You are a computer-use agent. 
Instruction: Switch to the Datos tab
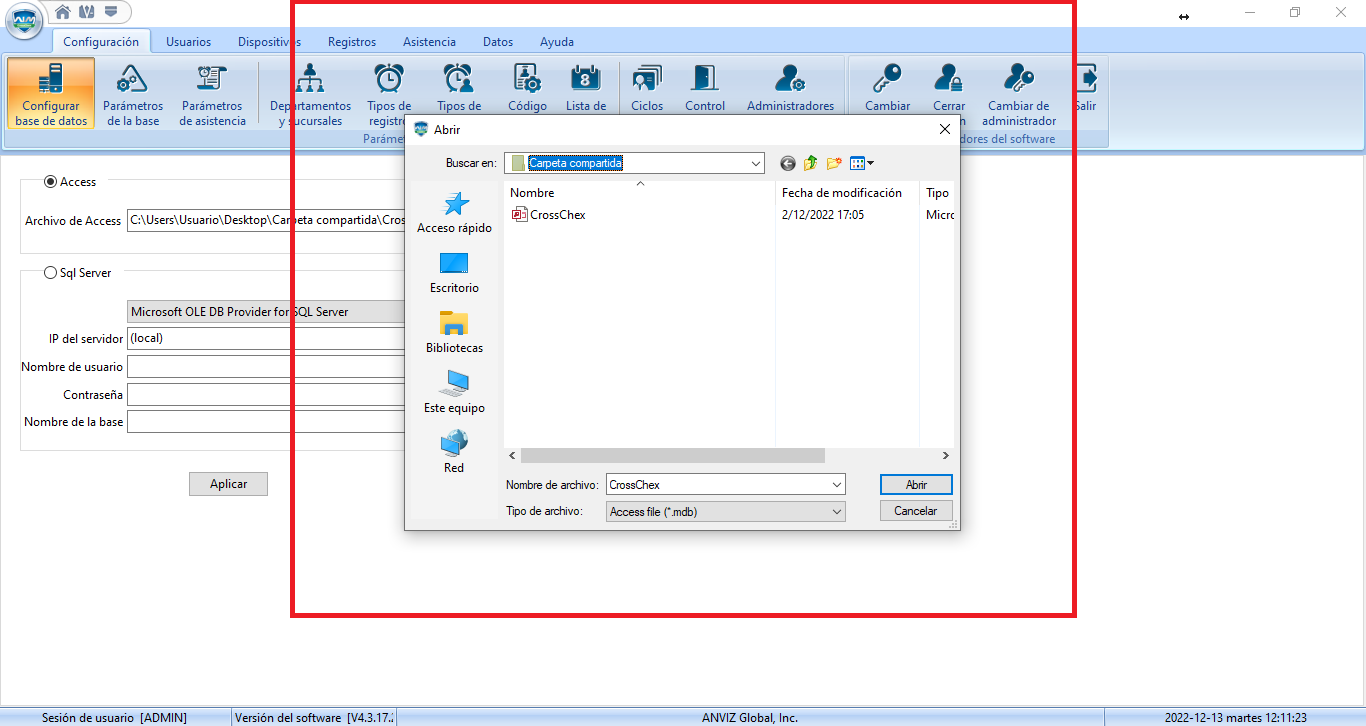(498, 42)
